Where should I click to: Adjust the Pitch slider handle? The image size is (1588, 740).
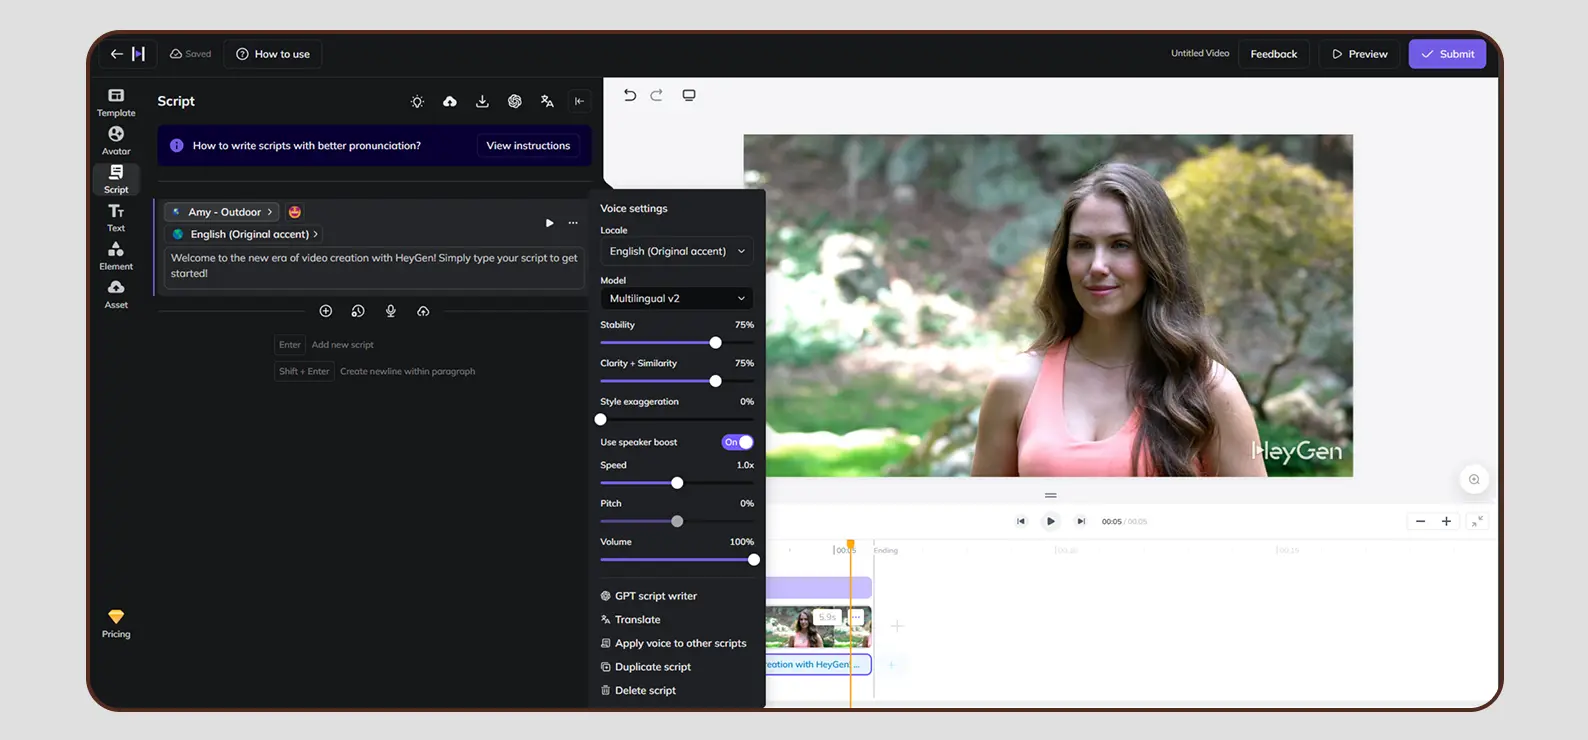tap(677, 521)
